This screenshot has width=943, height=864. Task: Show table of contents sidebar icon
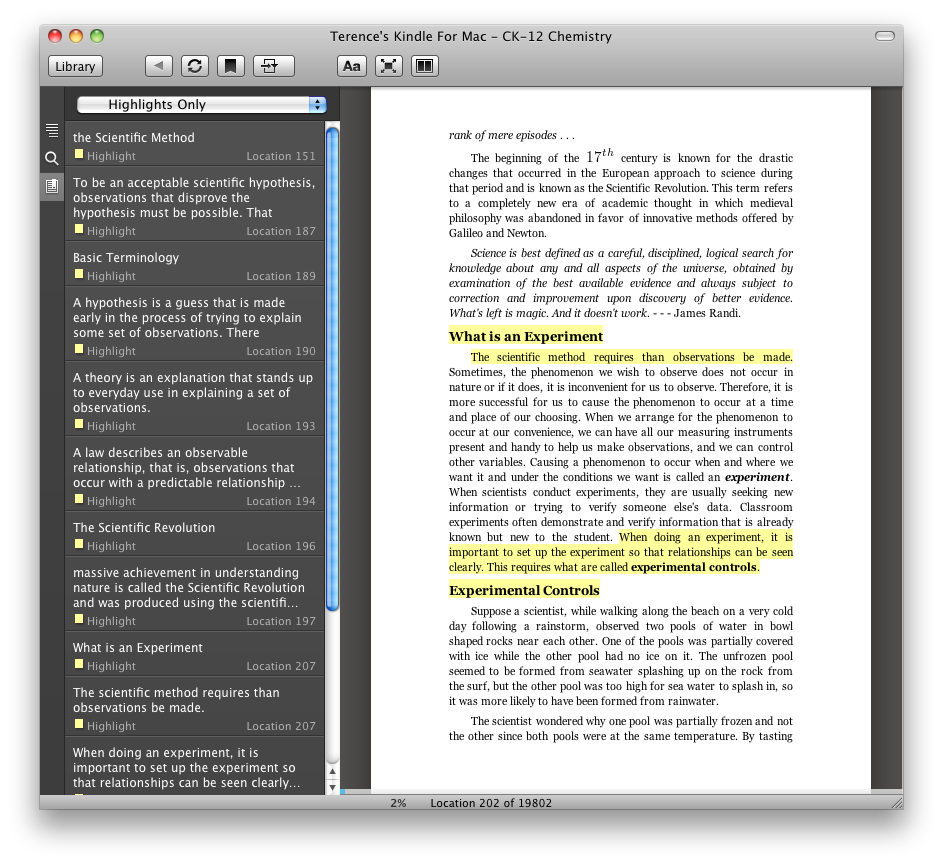click(51, 129)
